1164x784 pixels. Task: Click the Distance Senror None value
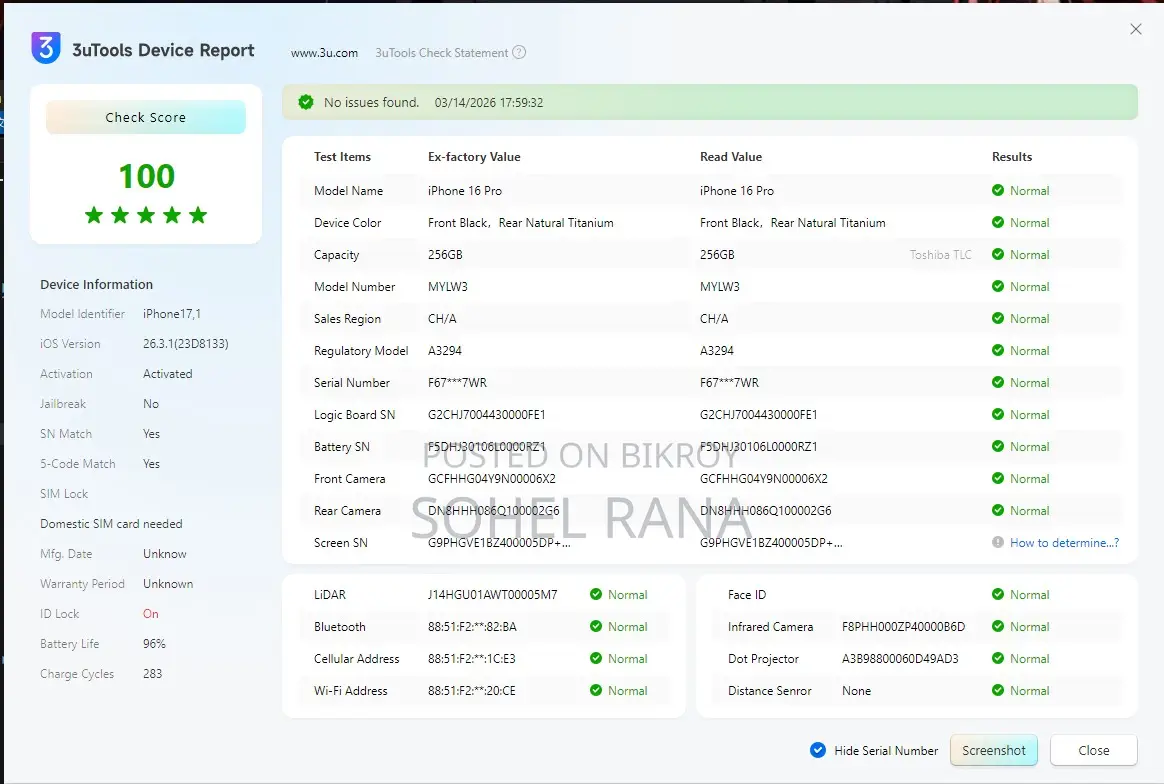pos(857,690)
